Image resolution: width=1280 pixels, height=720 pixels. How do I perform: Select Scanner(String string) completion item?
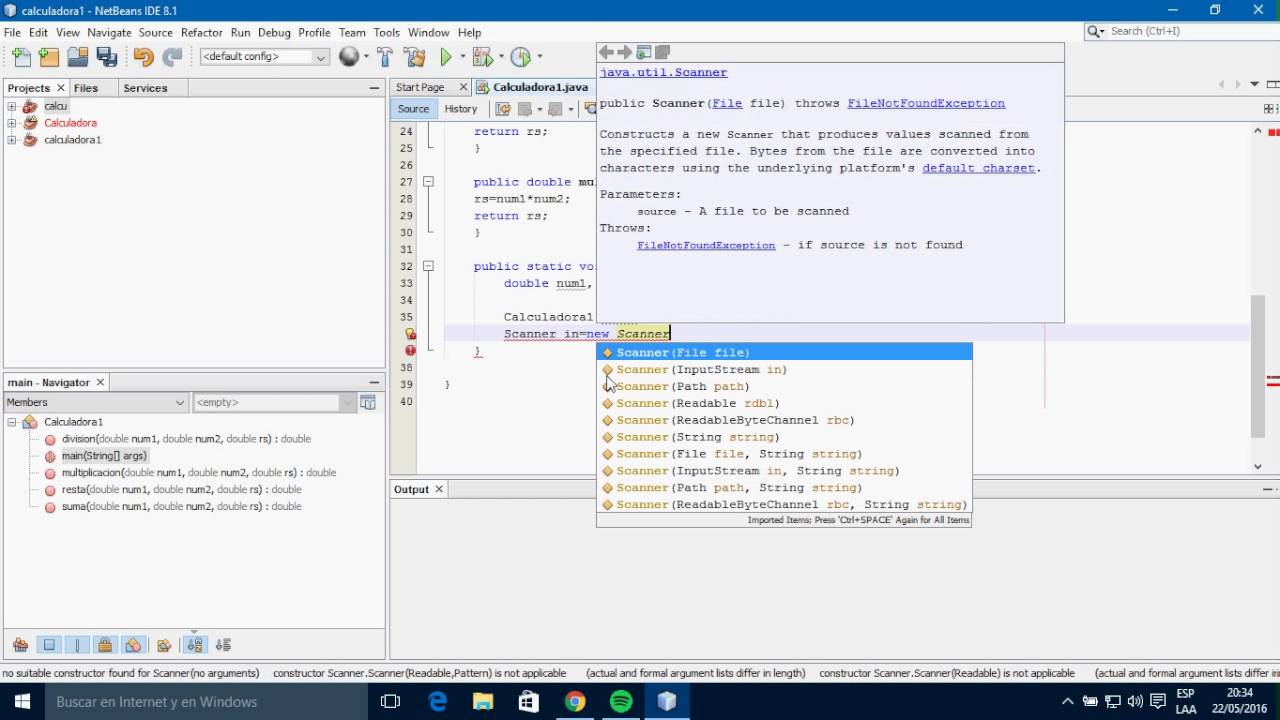click(784, 437)
